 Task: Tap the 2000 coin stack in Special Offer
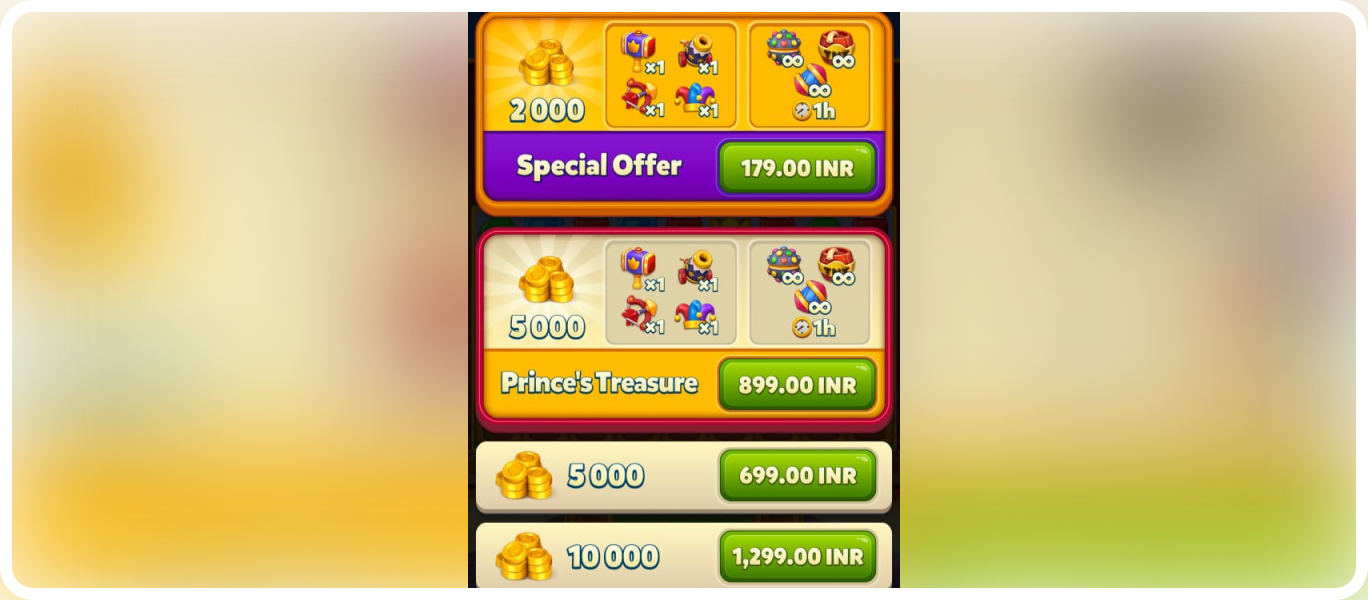(546, 62)
